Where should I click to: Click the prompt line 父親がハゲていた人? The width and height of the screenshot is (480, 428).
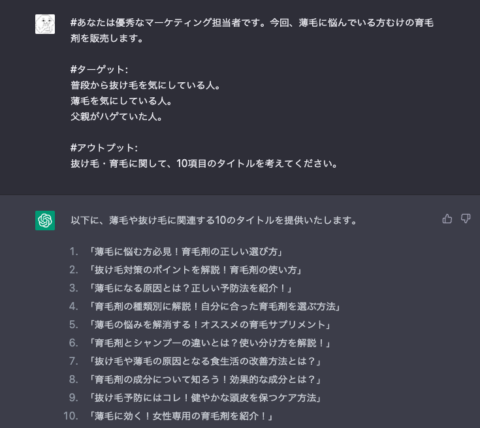click(116, 117)
